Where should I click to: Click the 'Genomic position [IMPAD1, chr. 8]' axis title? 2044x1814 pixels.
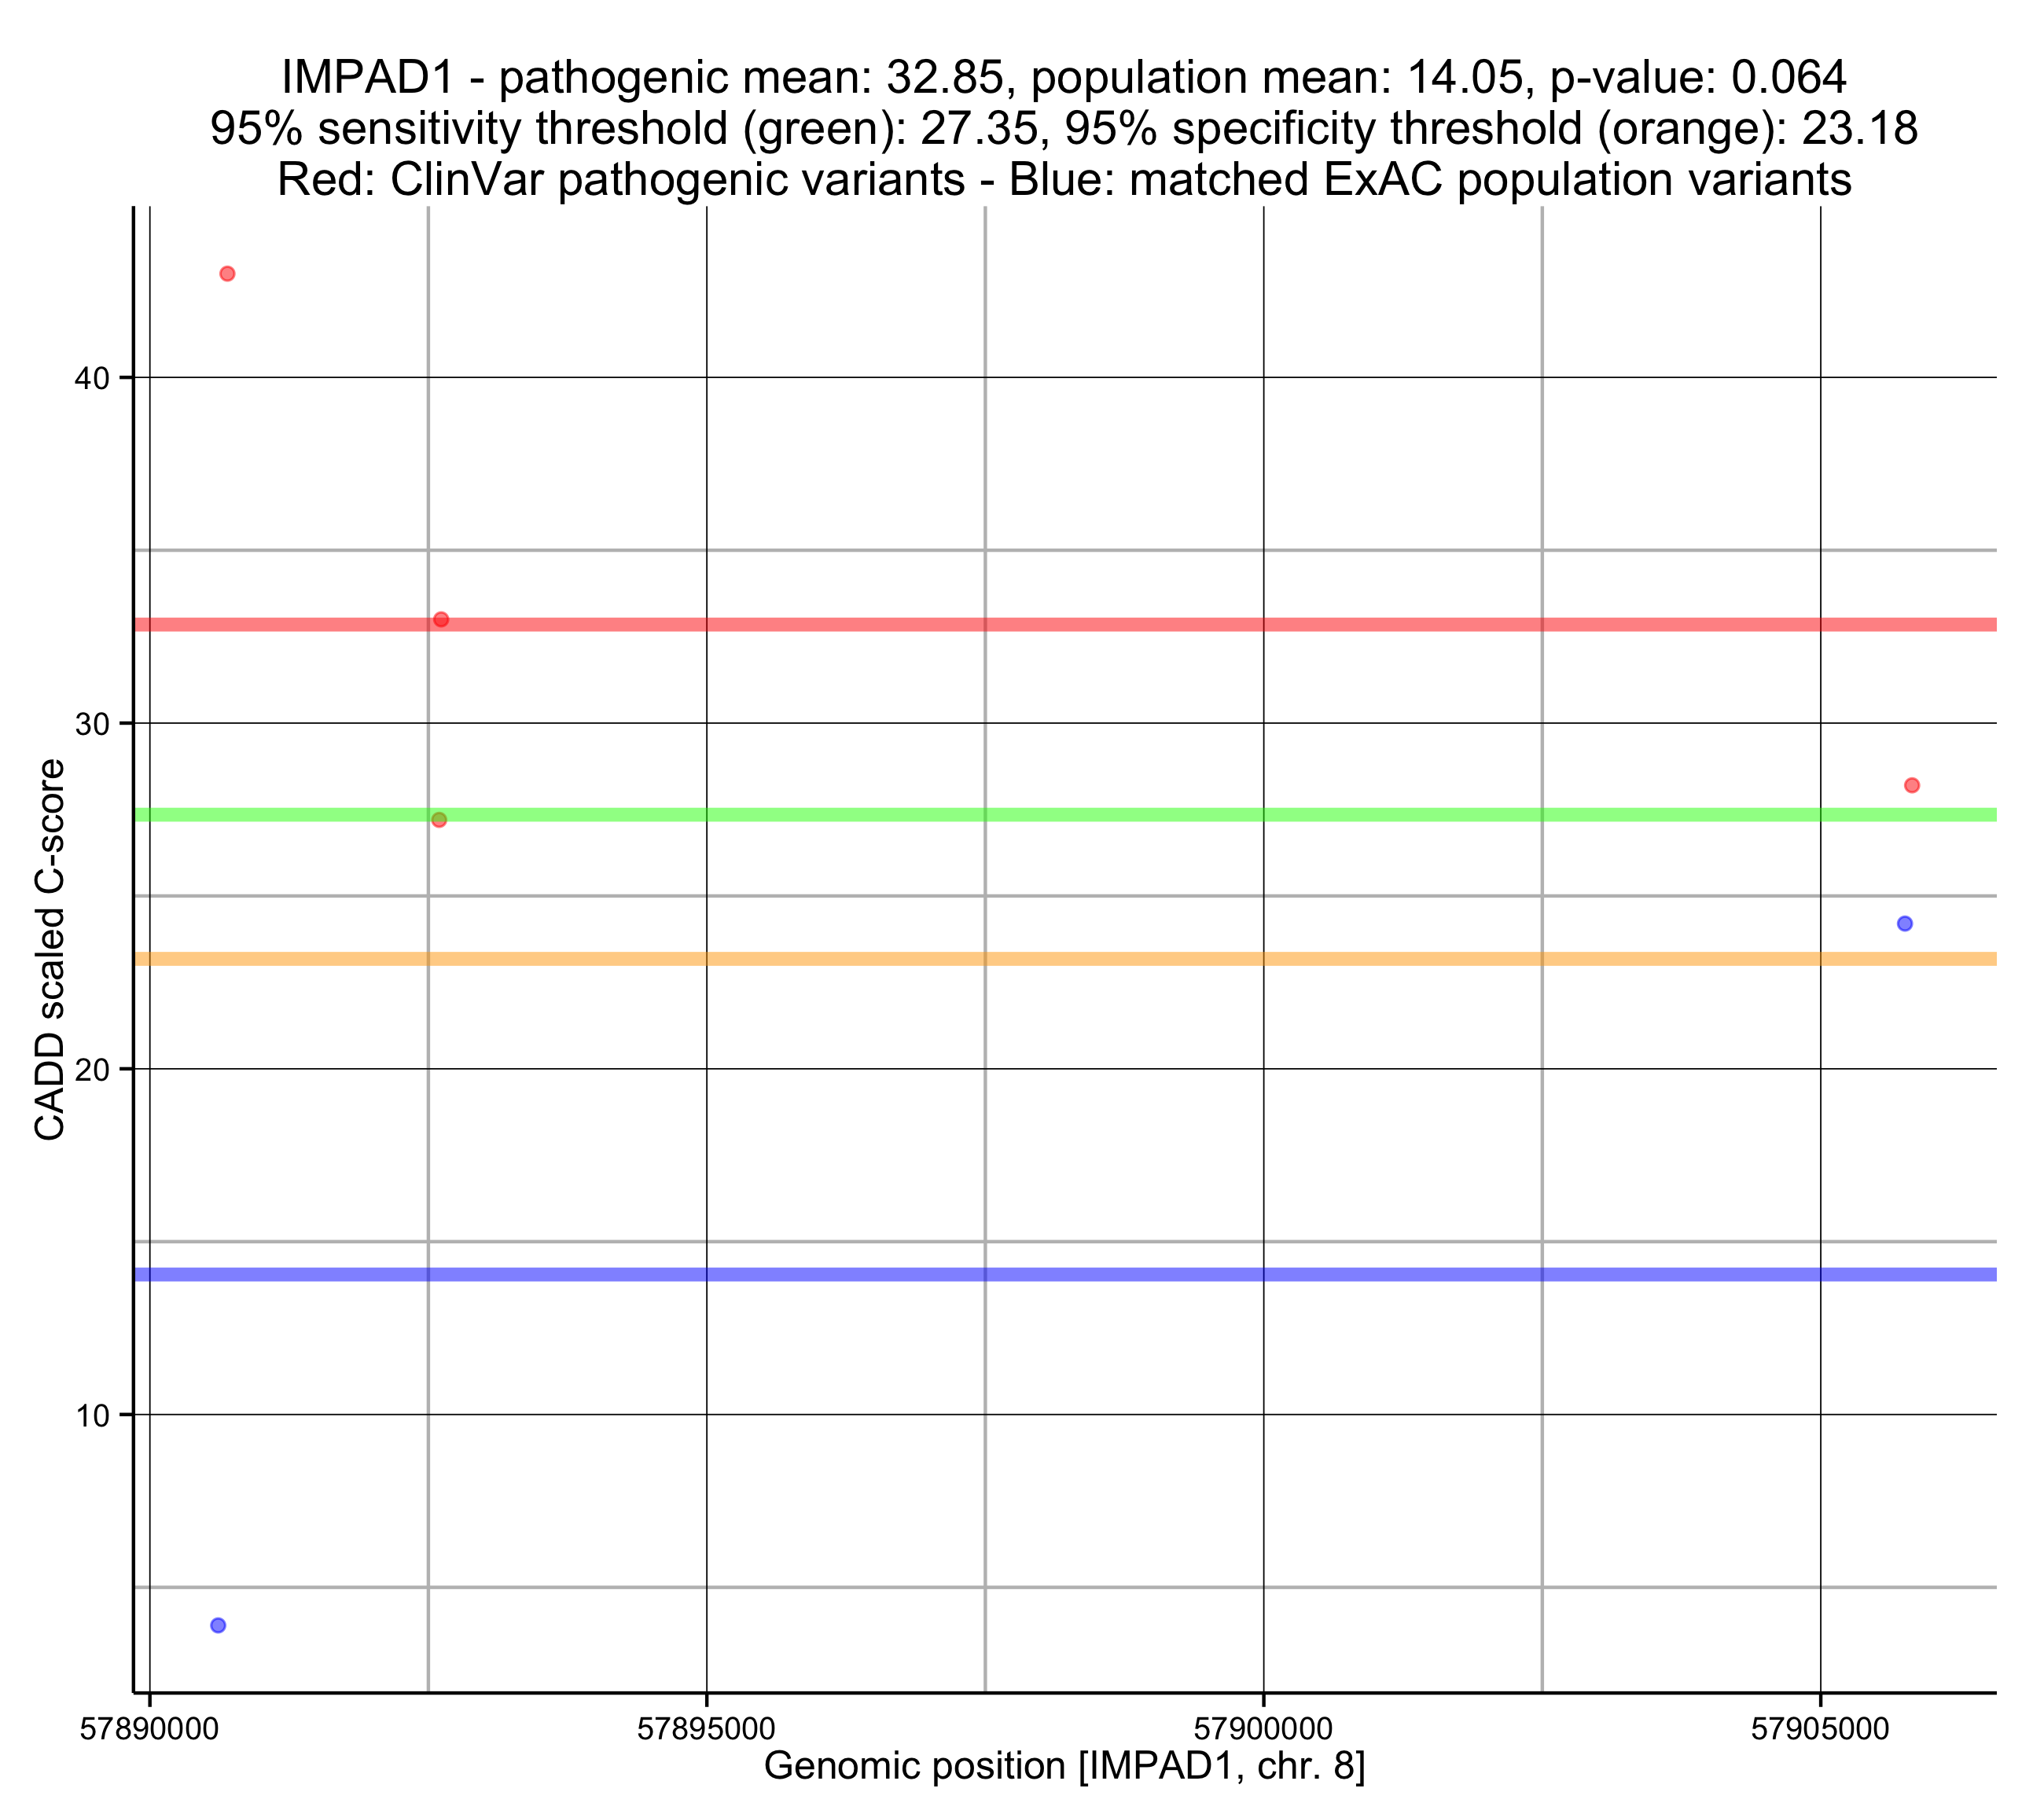point(1064,1767)
